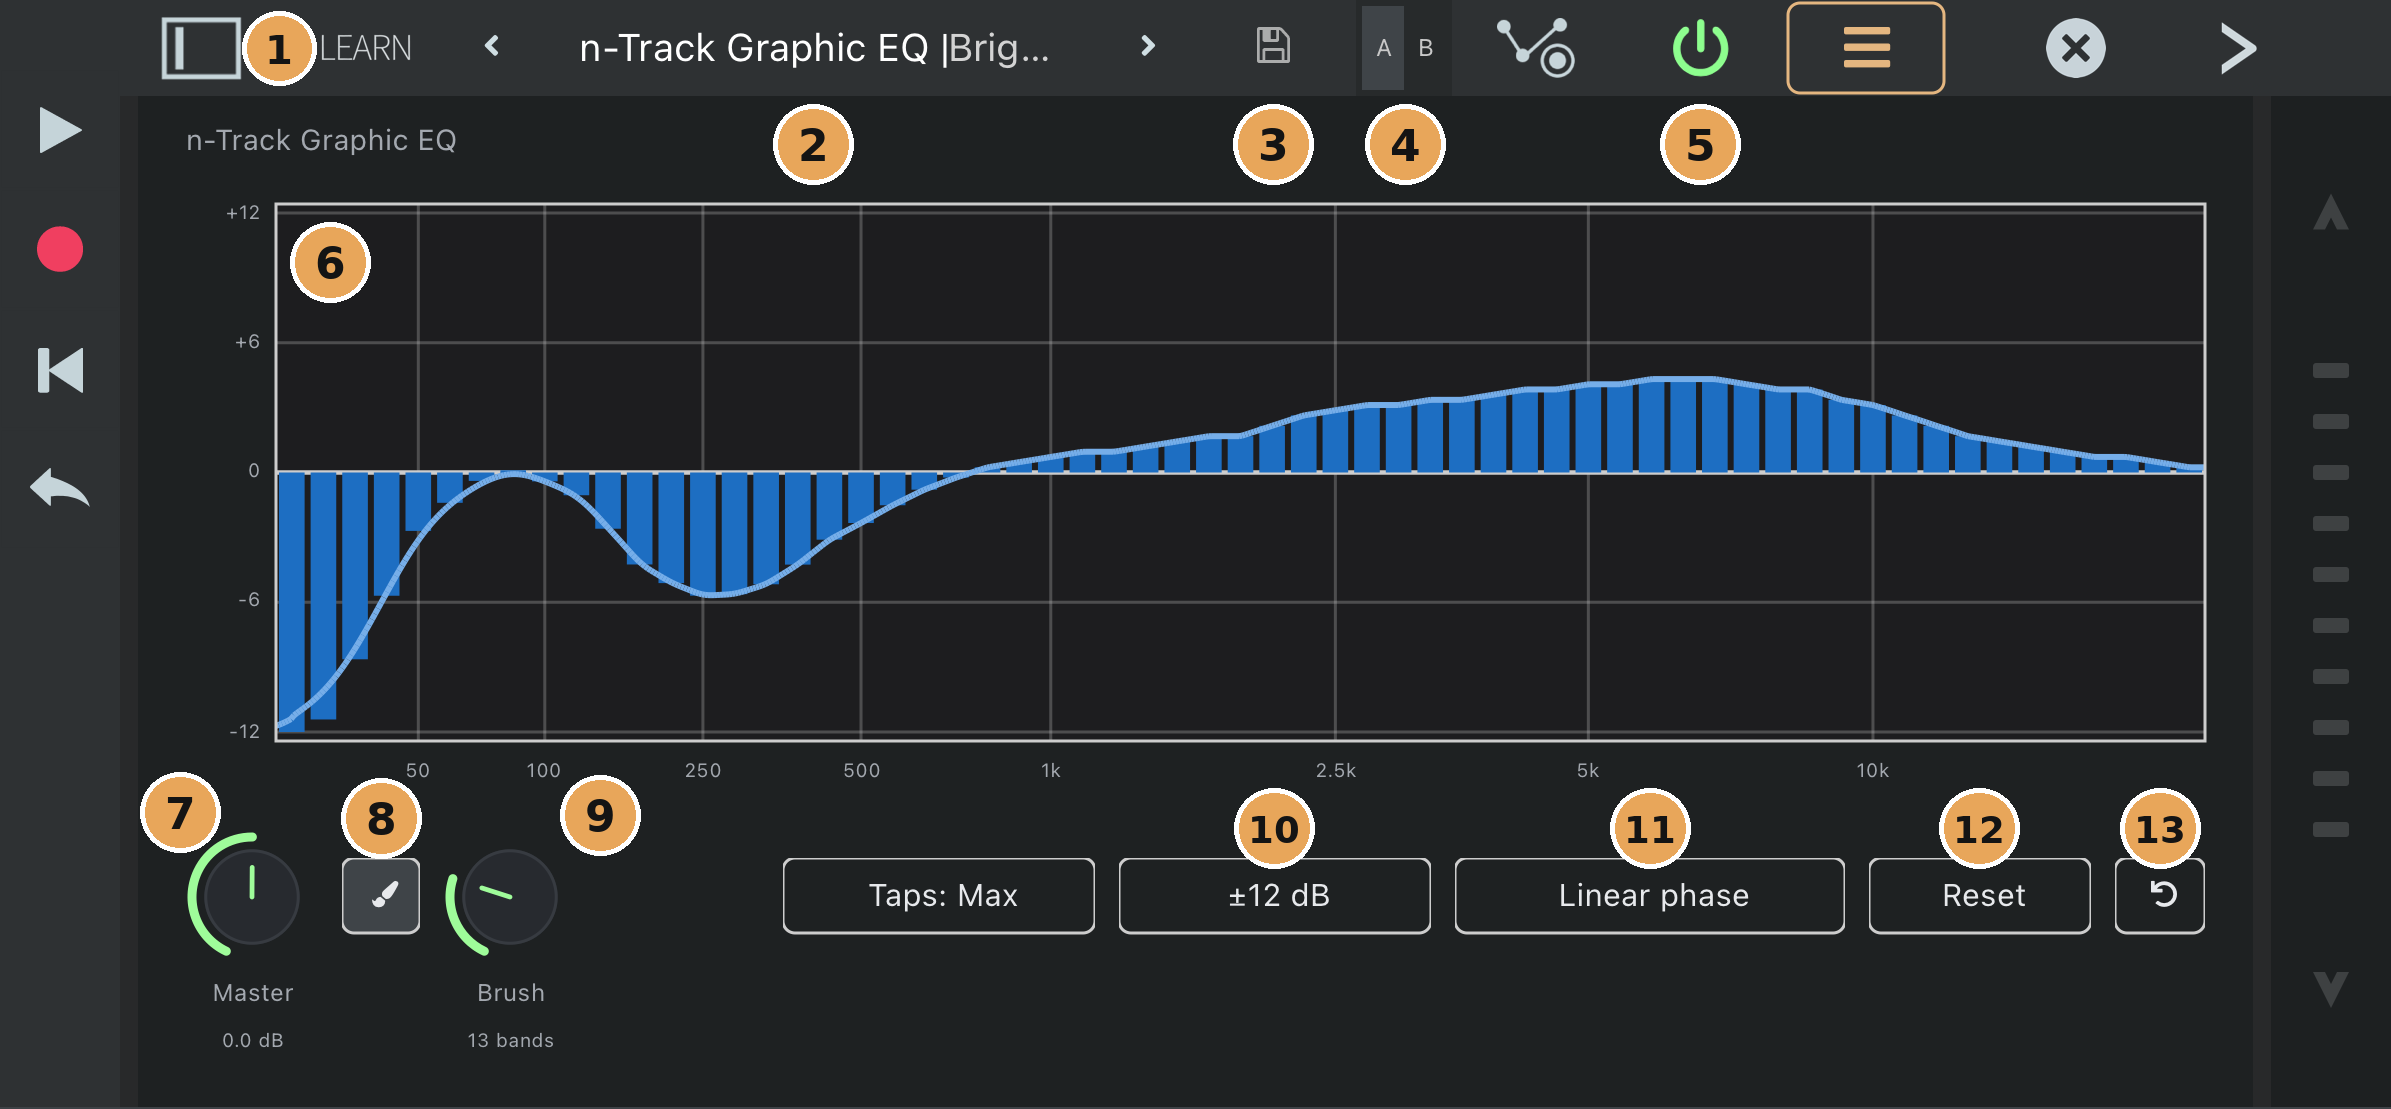
Task: Open hamburger menu
Action: point(1866,48)
